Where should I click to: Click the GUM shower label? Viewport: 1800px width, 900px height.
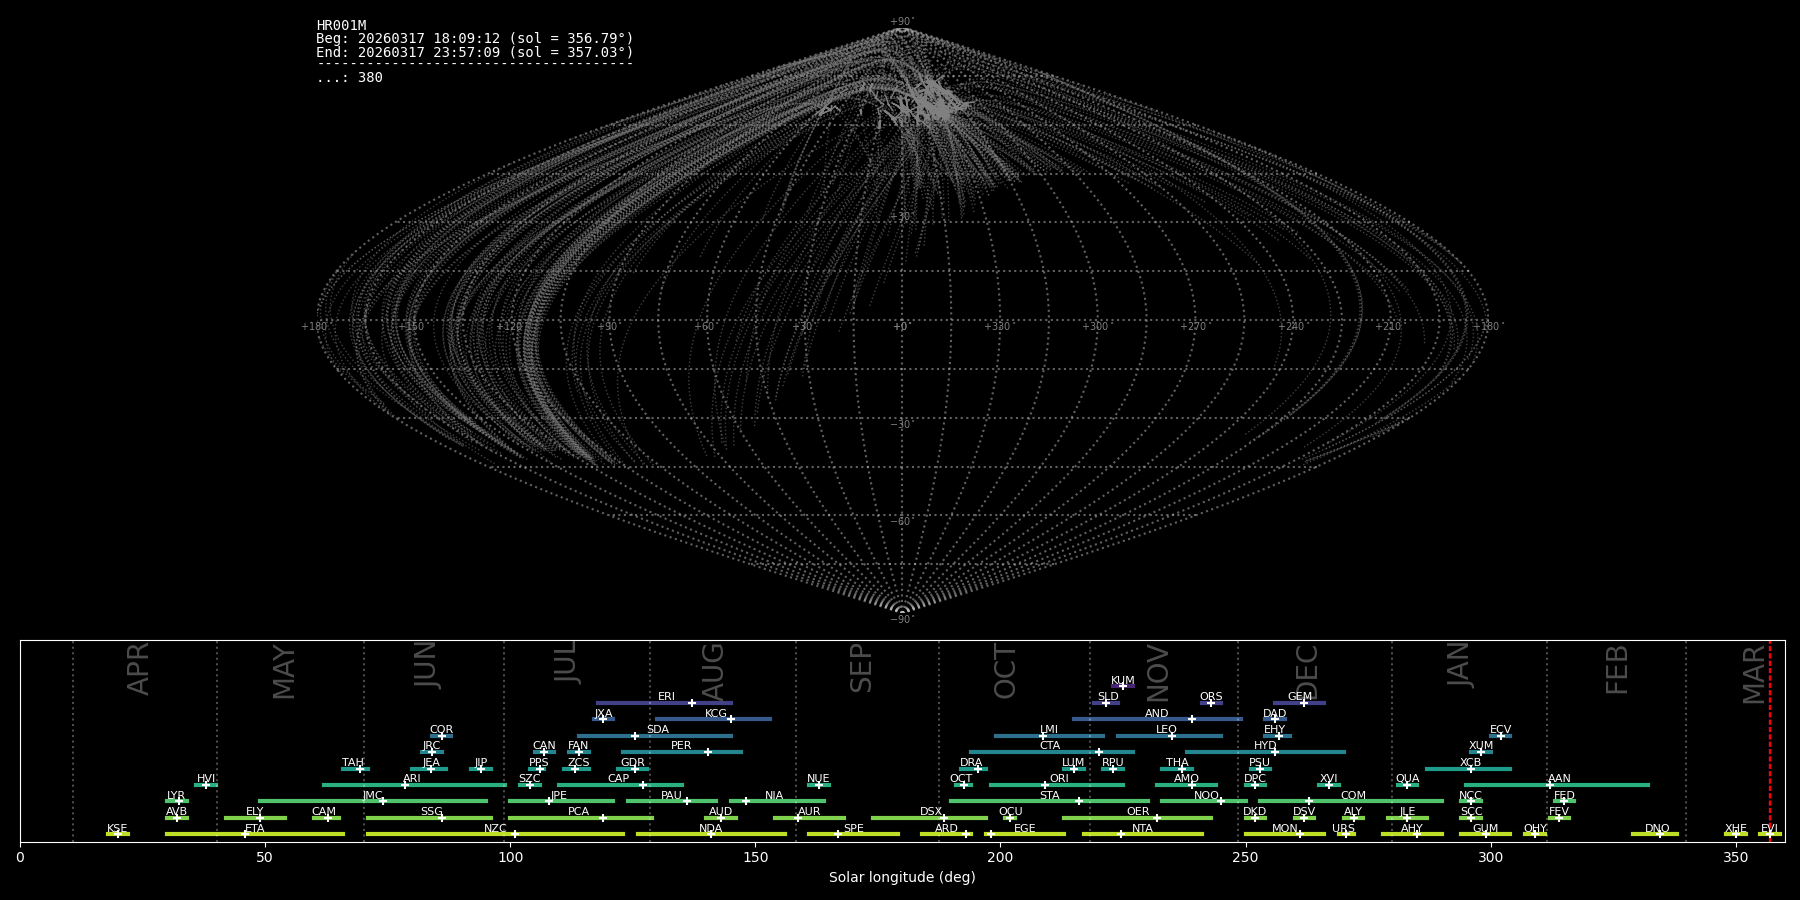click(x=1485, y=829)
